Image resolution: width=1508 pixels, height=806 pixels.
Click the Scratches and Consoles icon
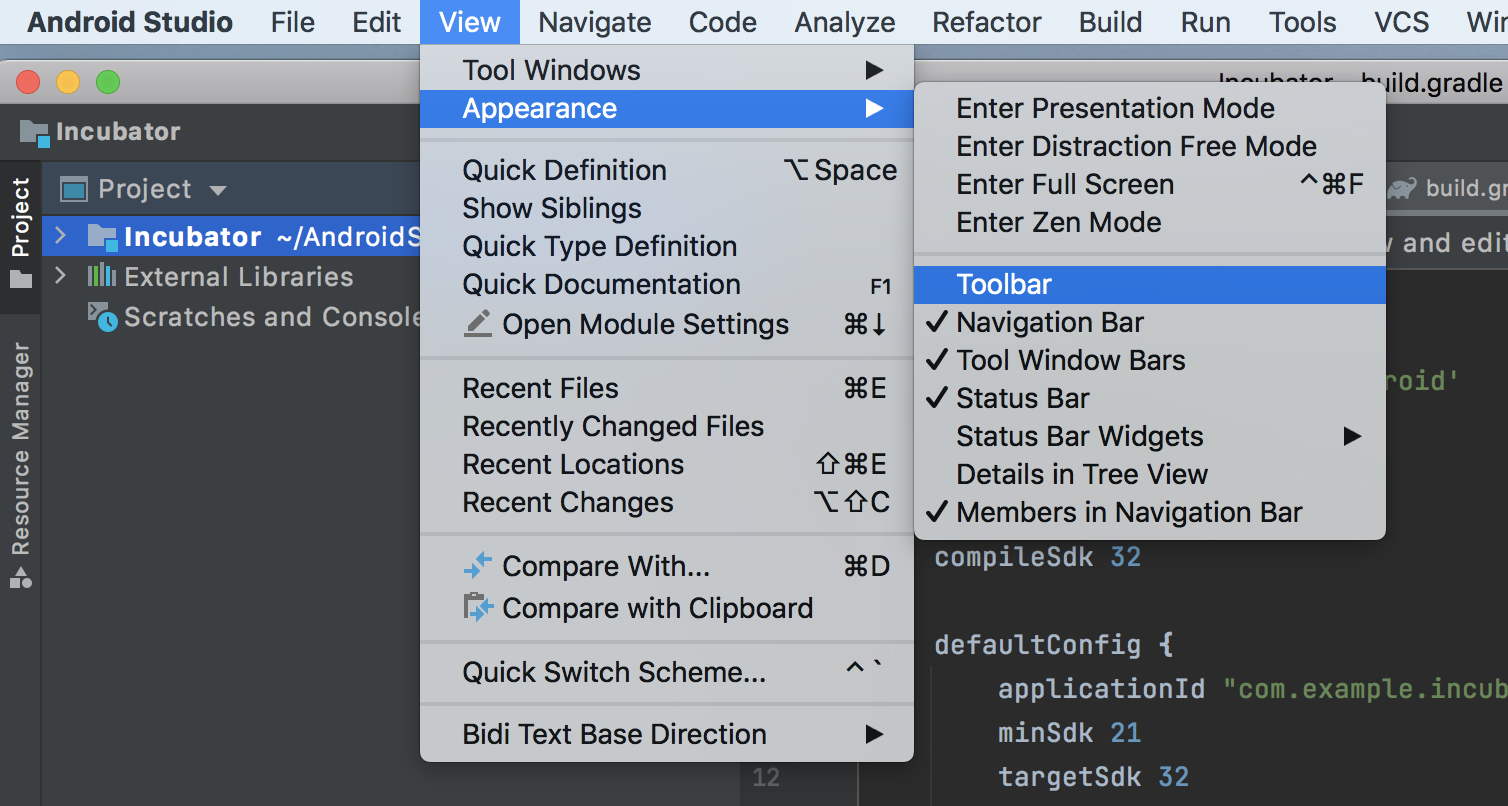pyautogui.click(x=102, y=316)
